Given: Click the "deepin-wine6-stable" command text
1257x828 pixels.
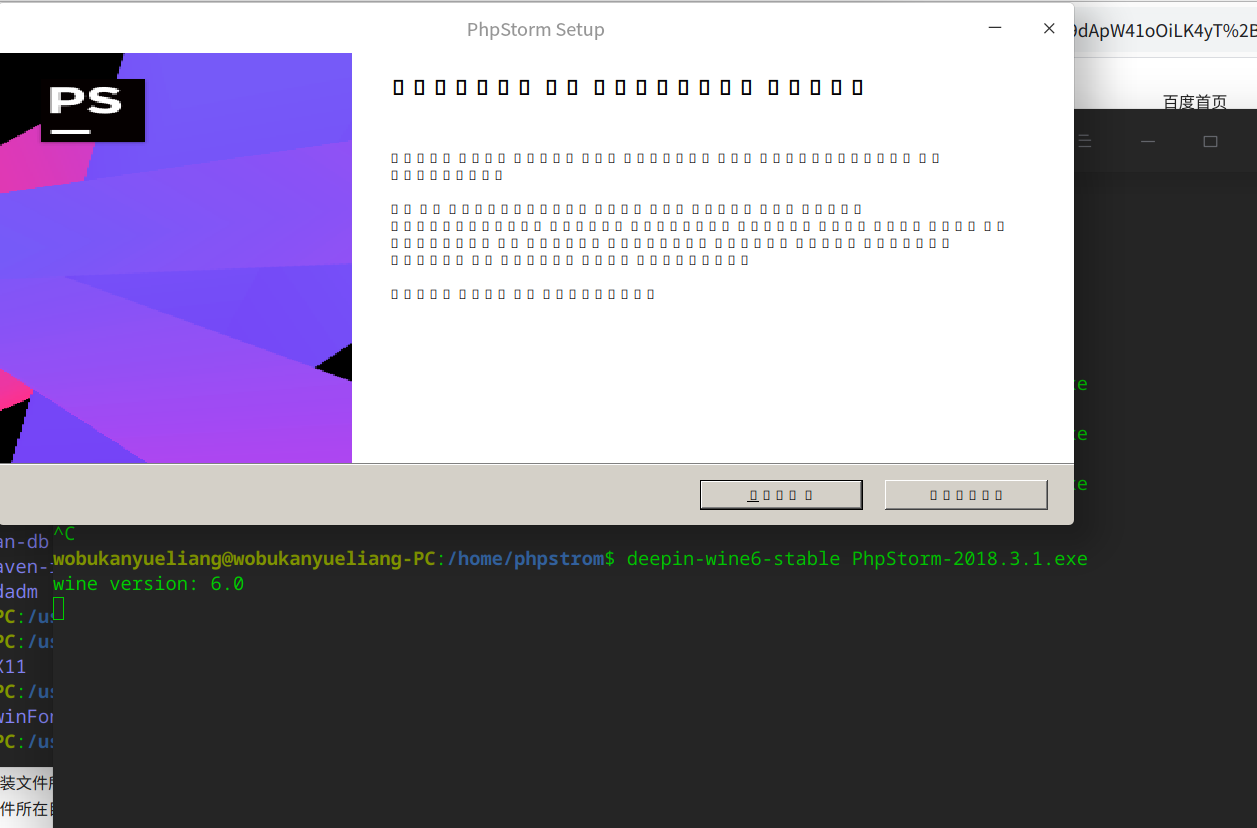Looking at the screenshot, I should (733, 558).
